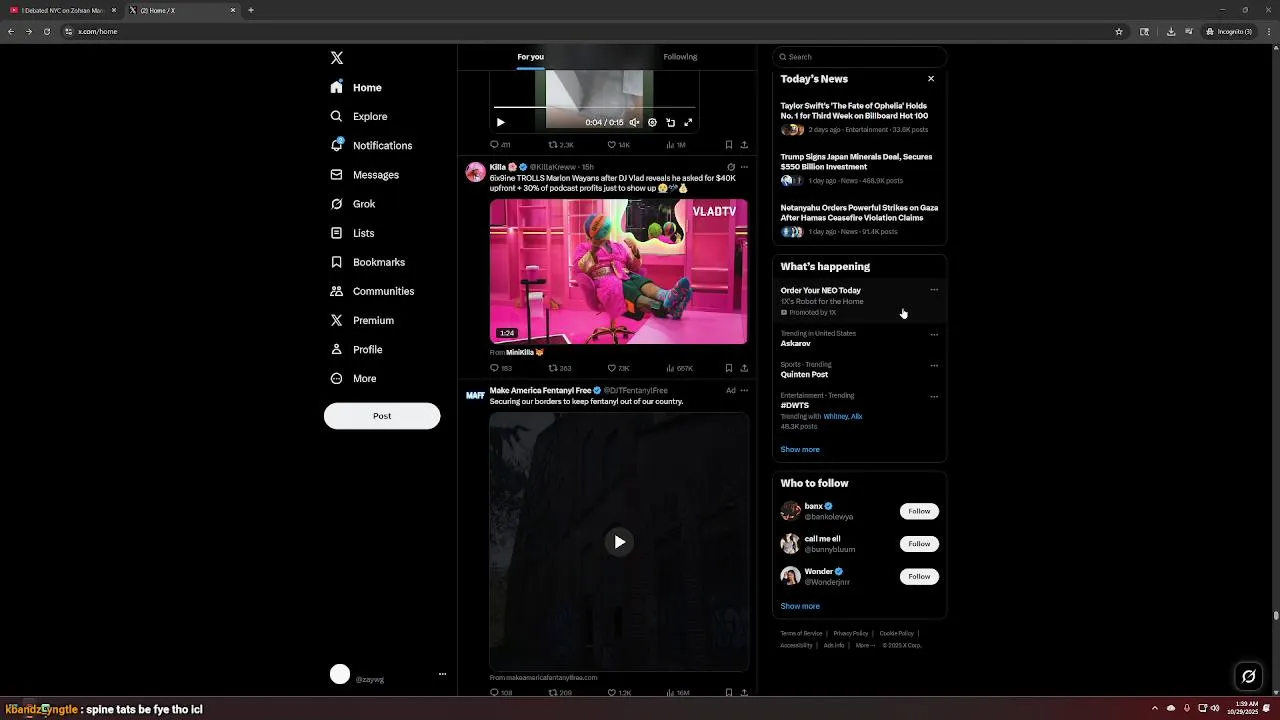This screenshot has width=1280, height=720.
Task: Seek the top video's progress bar
Action: coord(594,107)
